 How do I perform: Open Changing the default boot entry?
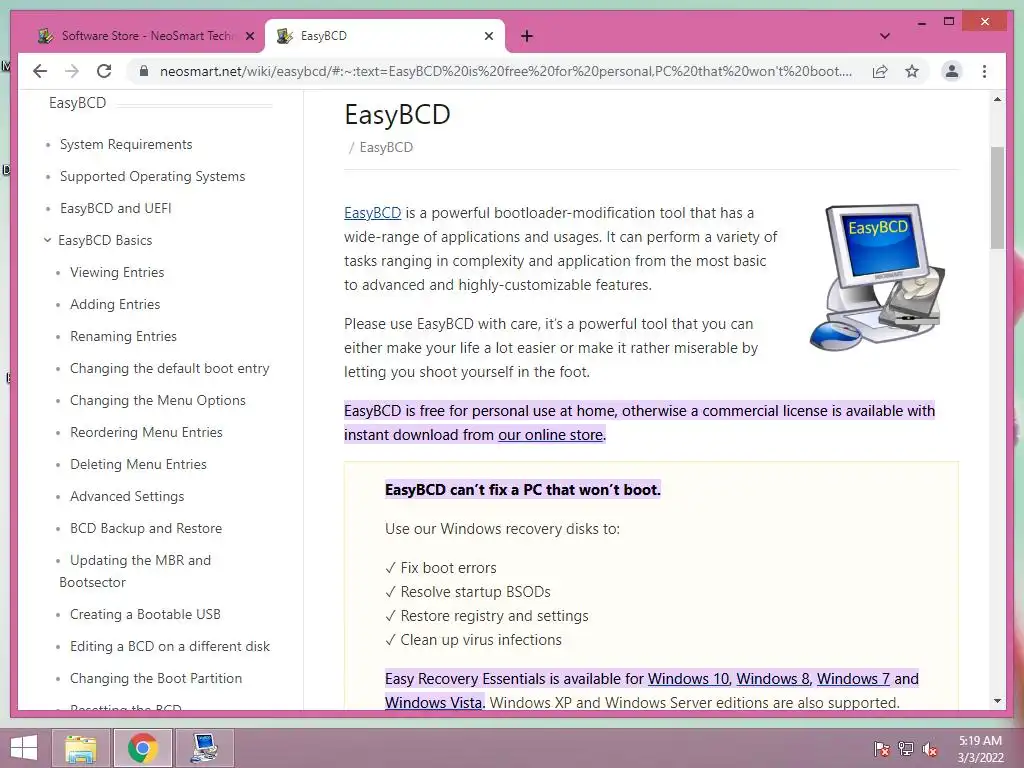(170, 368)
